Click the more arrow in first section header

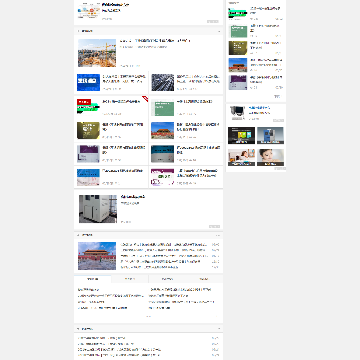tap(219, 31)
